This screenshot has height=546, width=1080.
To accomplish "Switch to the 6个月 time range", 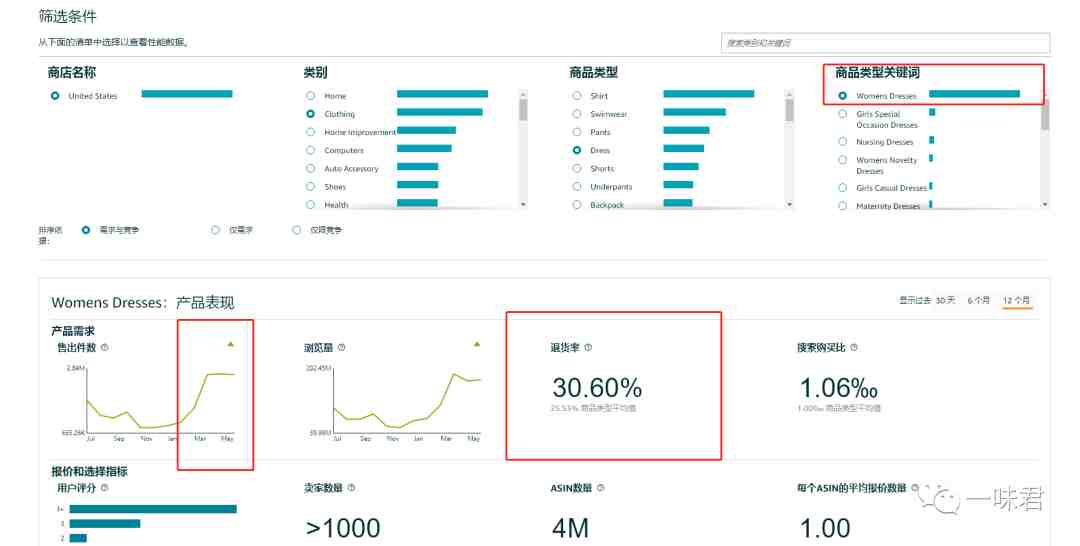I will [x=978, y=300].
